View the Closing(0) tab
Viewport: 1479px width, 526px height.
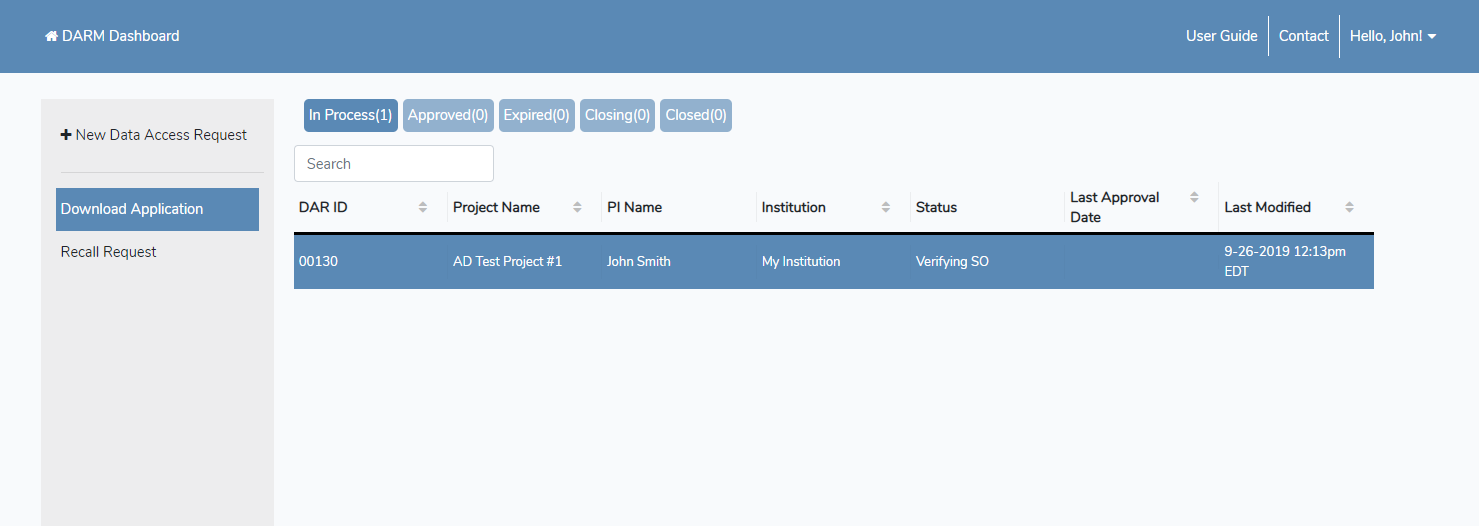click(617, 115)
